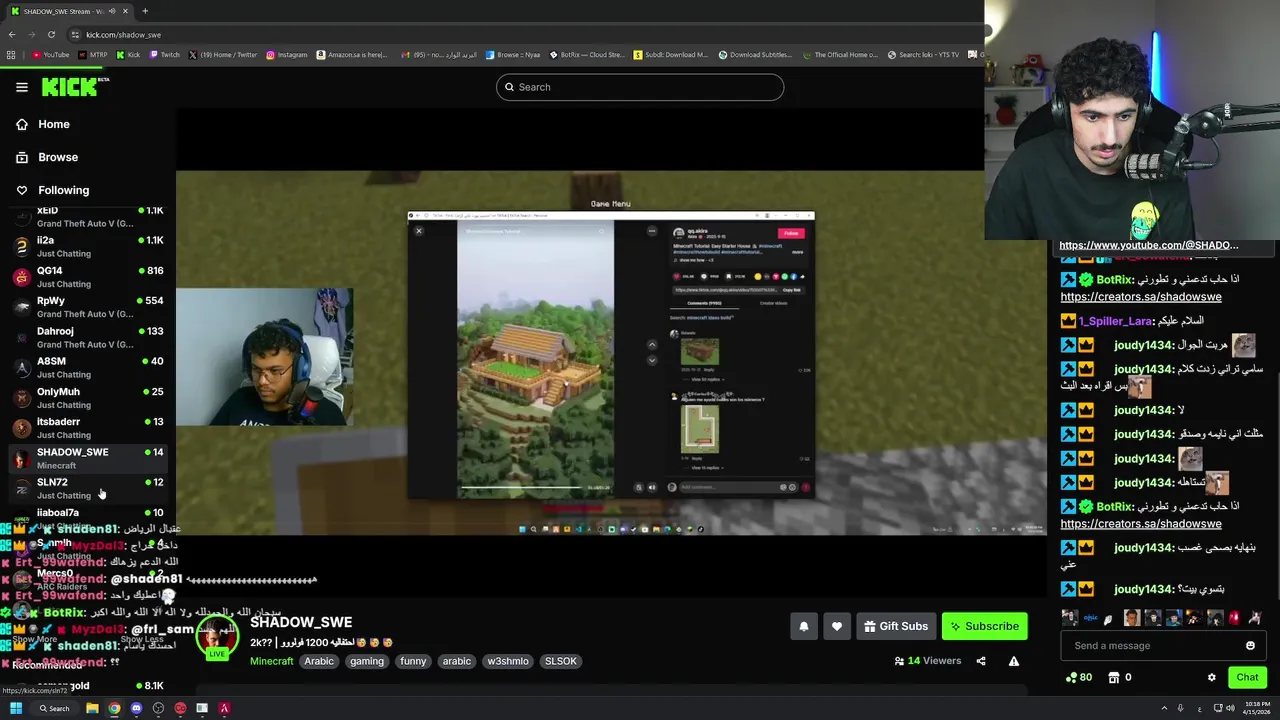
Task: Open the Home / Twitter bookmark
Action: (x=222, y=55)
